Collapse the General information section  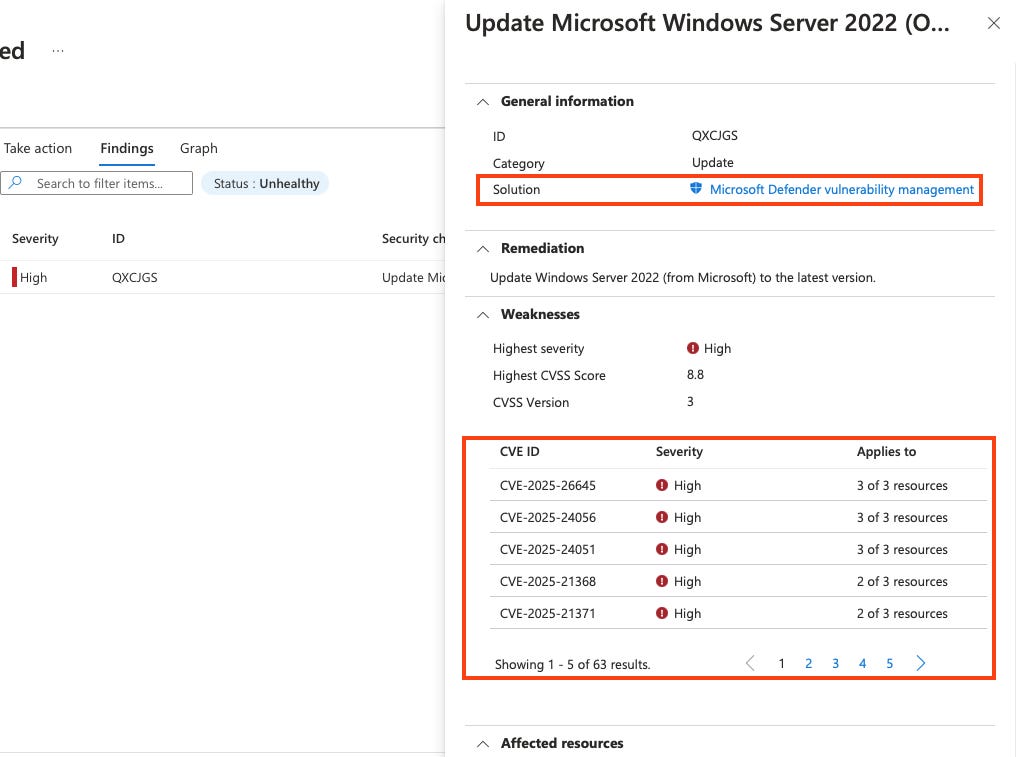click(x=483, y=102)
